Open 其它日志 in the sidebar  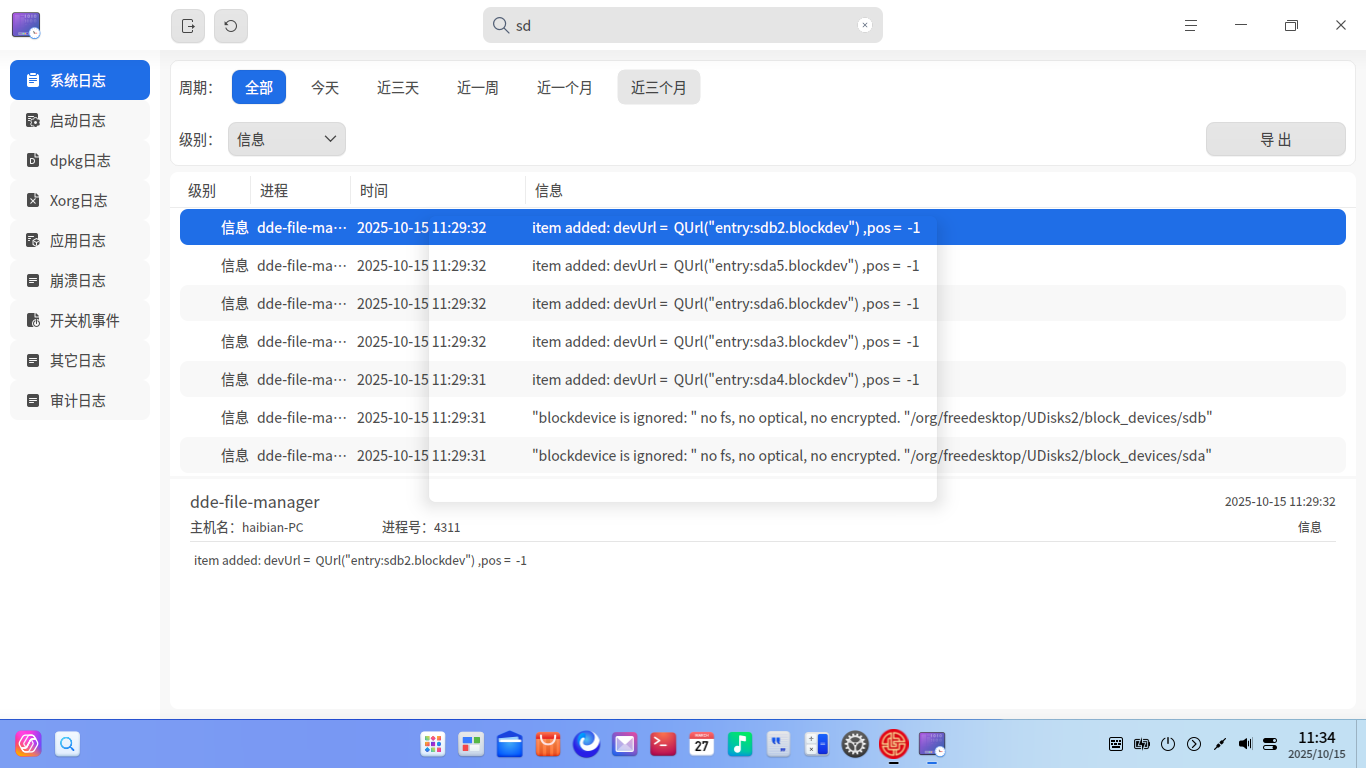[x=80, y=360]
